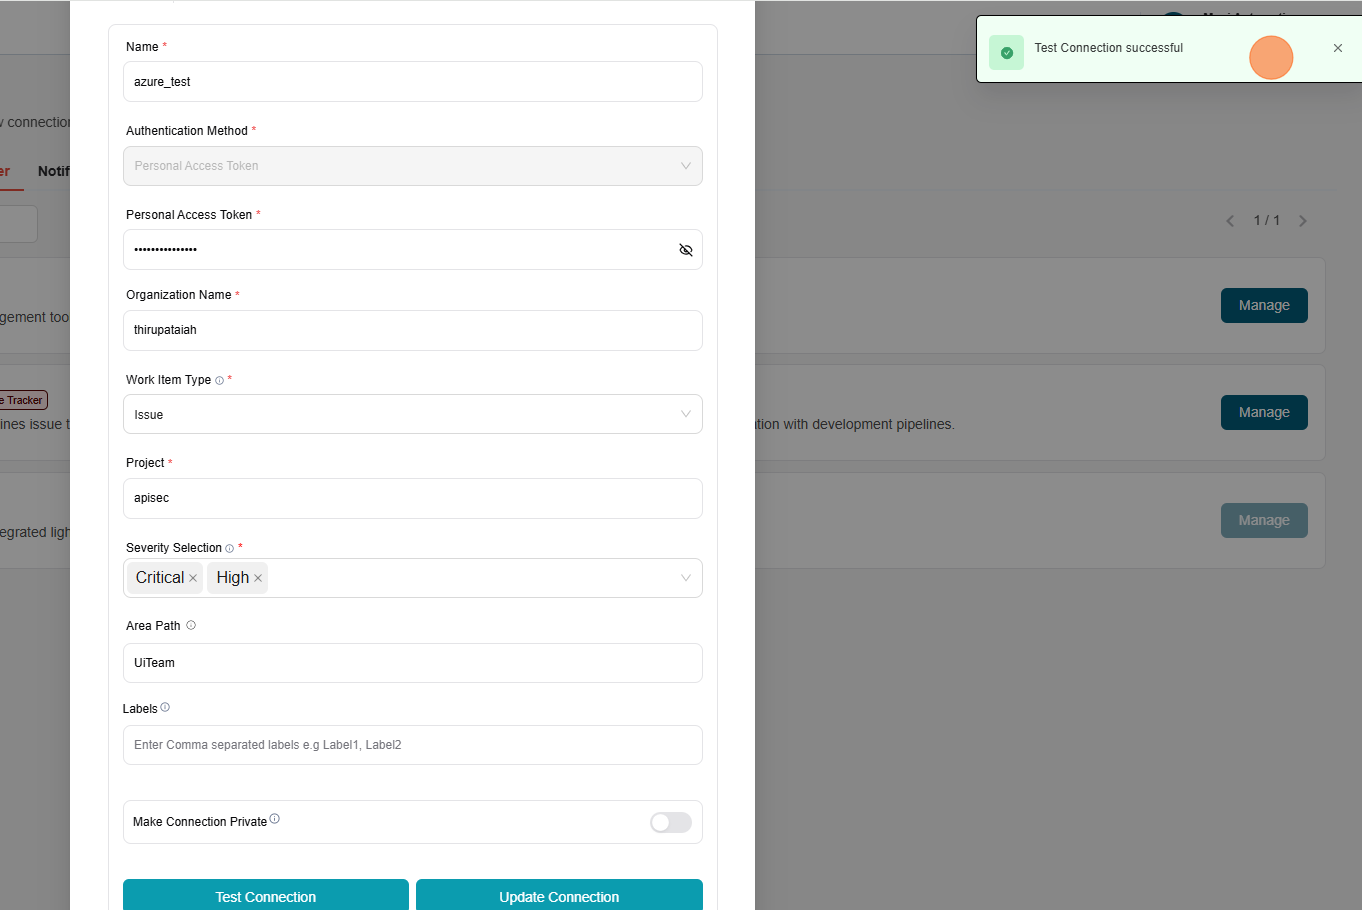Click the Area Path info icon

point(191,625)
